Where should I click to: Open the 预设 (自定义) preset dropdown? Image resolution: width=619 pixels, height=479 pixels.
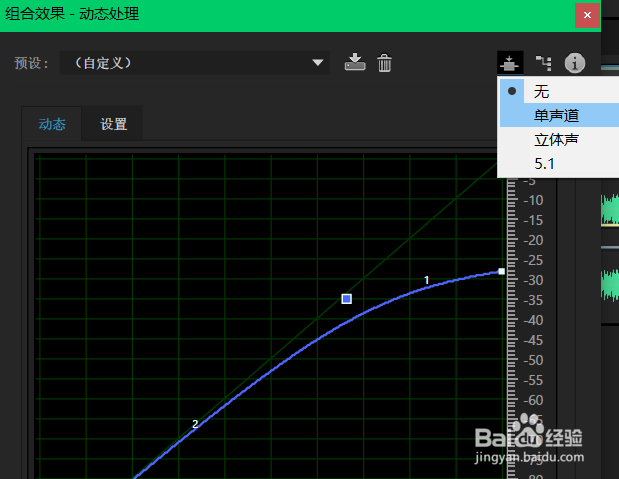195,62
